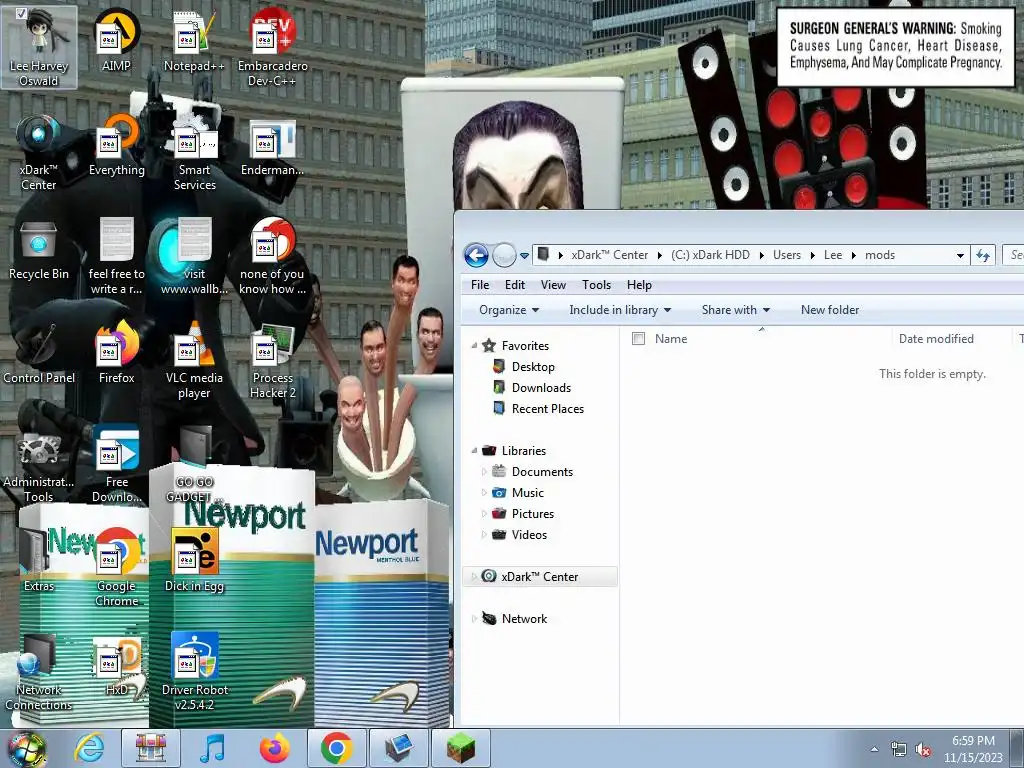Open the address bar history dropdown arrow

[x=960, y=255]
